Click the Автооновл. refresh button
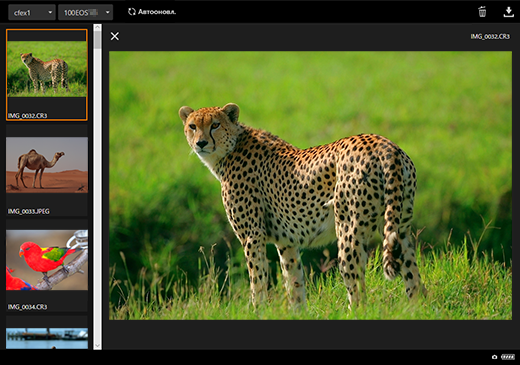This screenshot has height=365, width=520. (152, 12)
